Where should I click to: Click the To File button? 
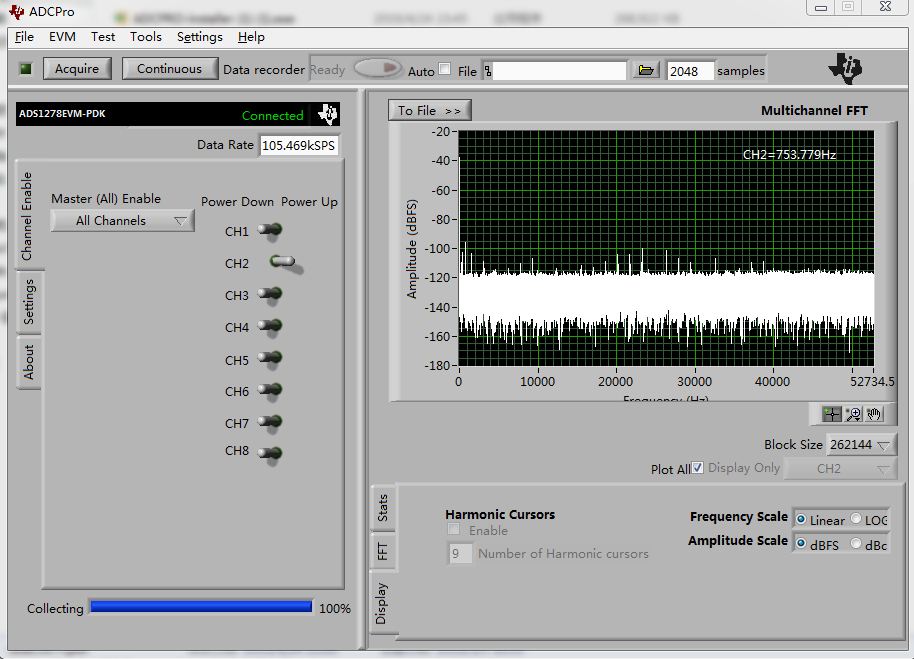[x=429, y=110]
